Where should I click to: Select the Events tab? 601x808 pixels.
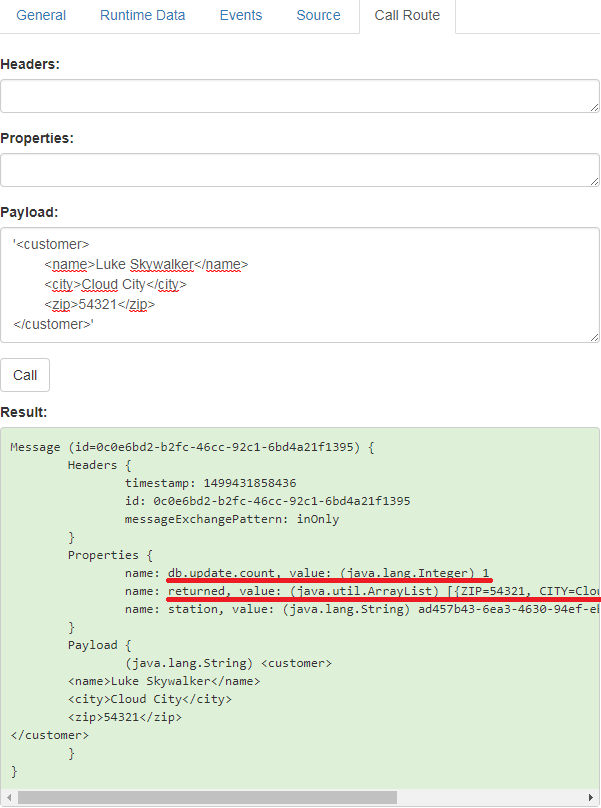[240, 16]
